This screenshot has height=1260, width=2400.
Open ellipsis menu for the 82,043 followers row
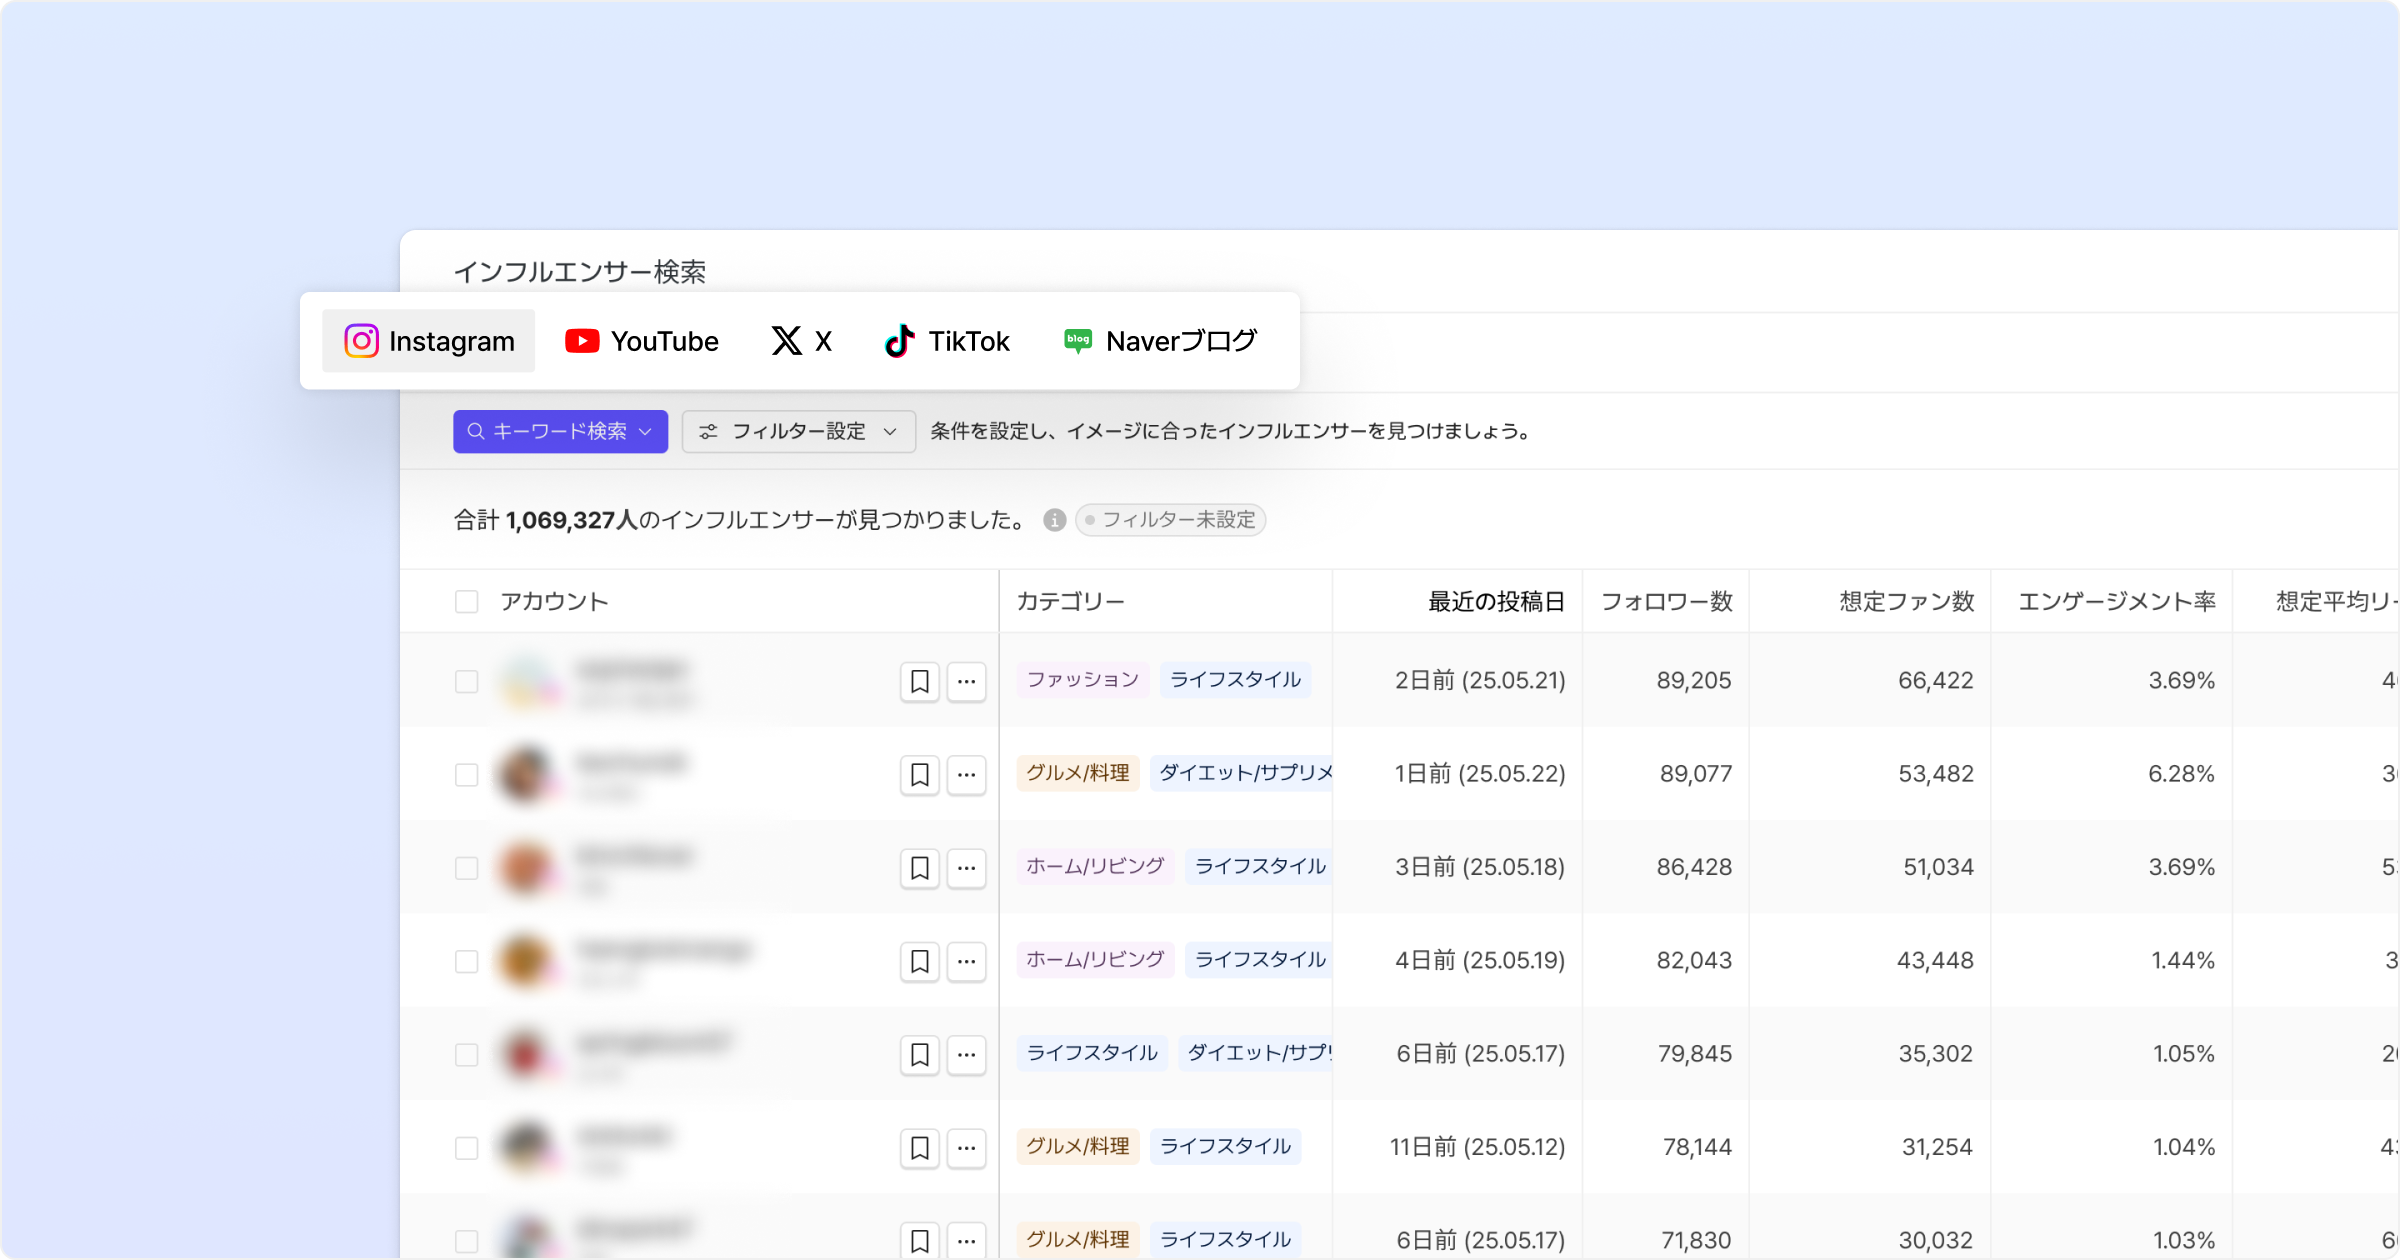click(x=966, y=961)
